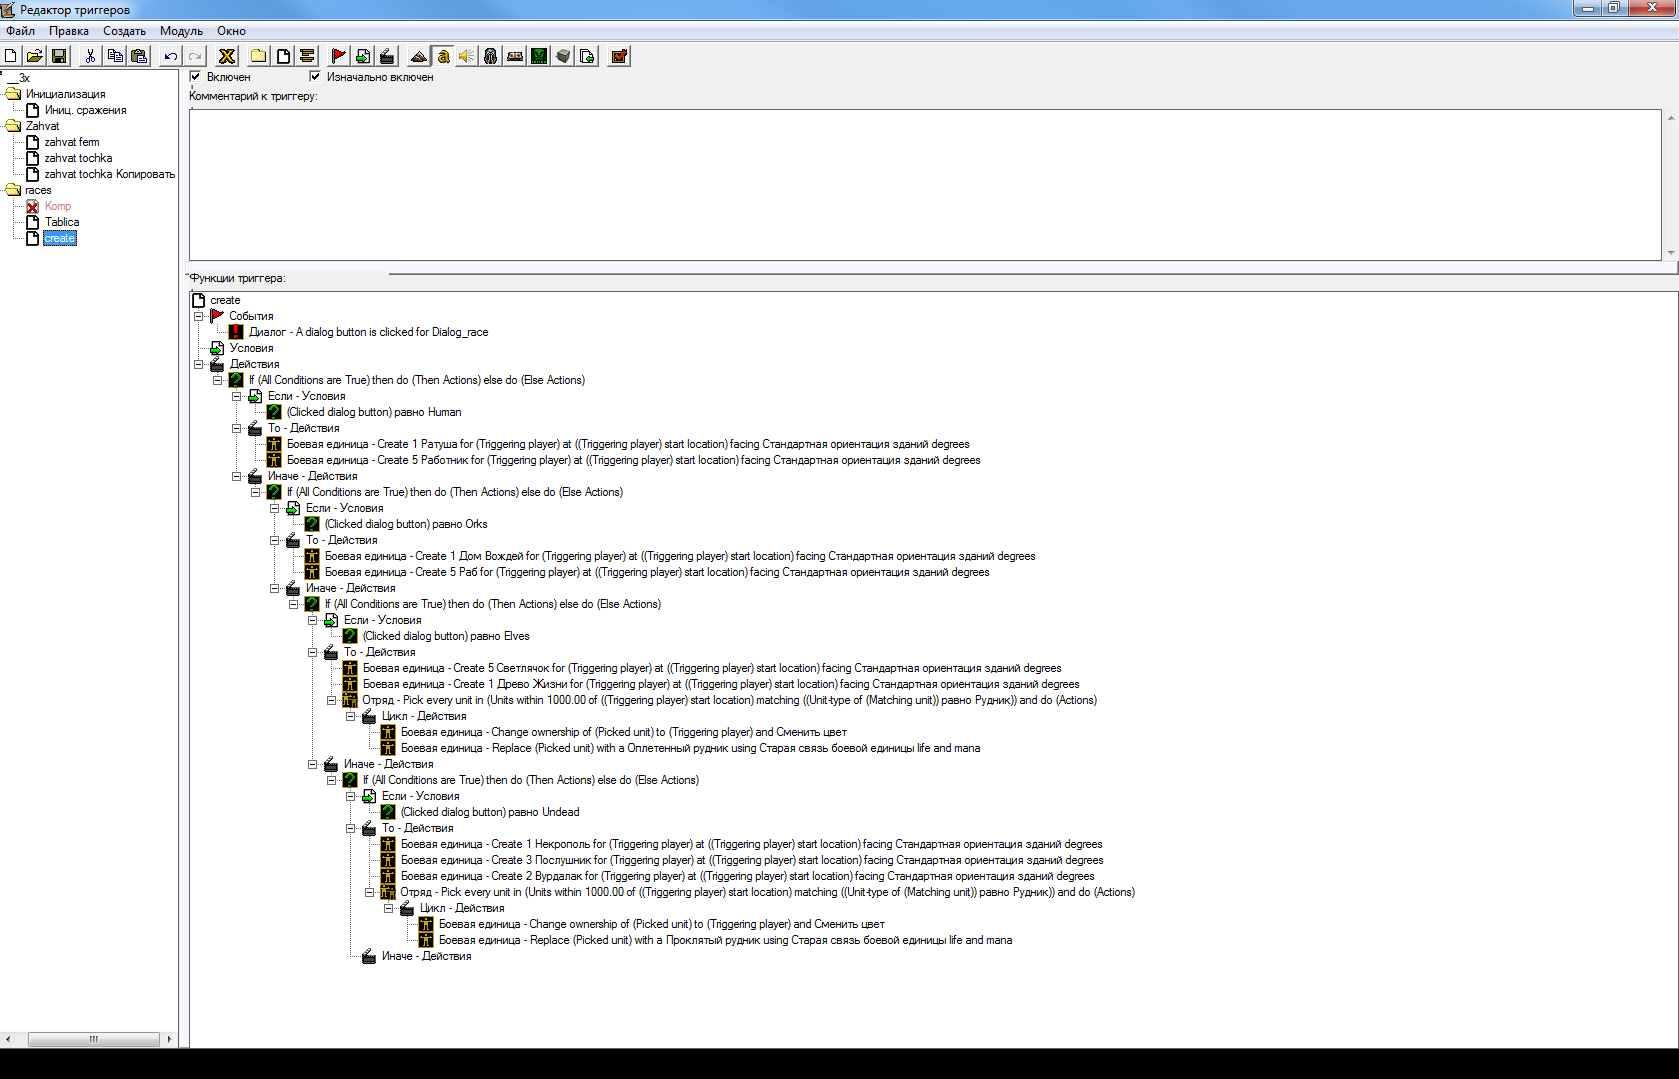
Task: Add a new event (red flag icon)
Action: point(338,56)
